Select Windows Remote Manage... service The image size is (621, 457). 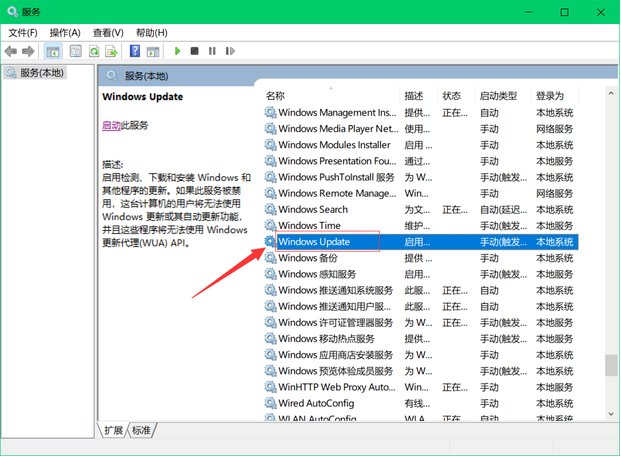coord(421,194)
